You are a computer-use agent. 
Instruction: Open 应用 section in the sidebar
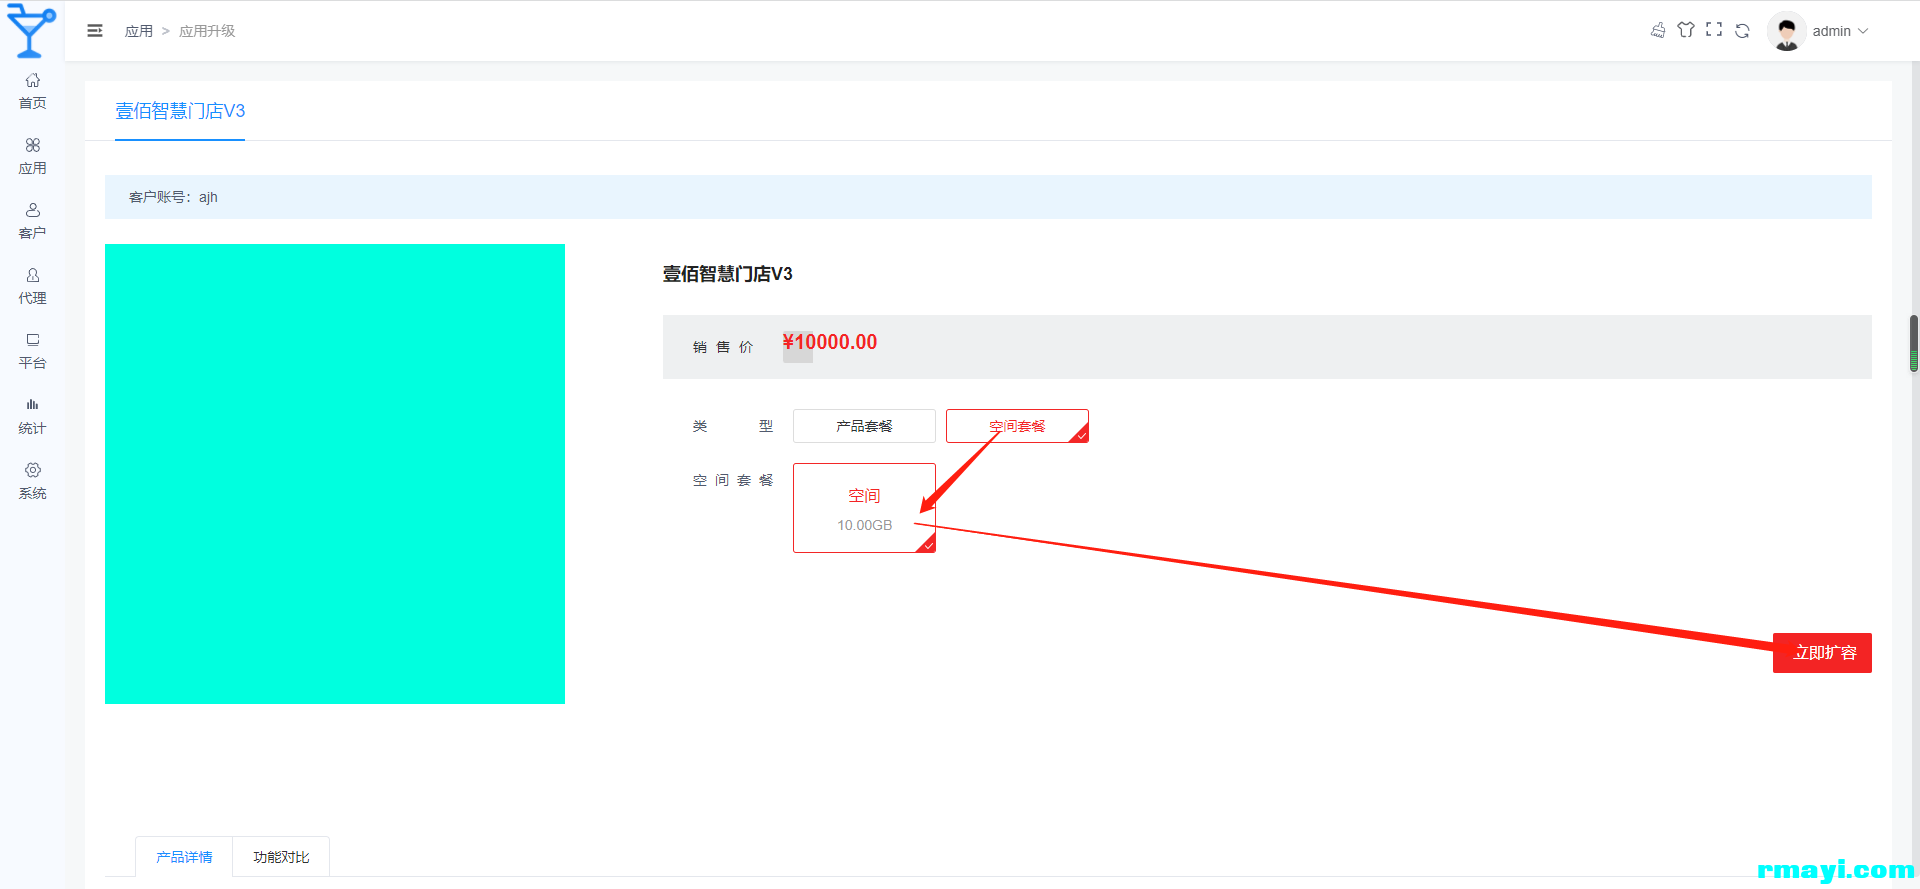[32, 156]
